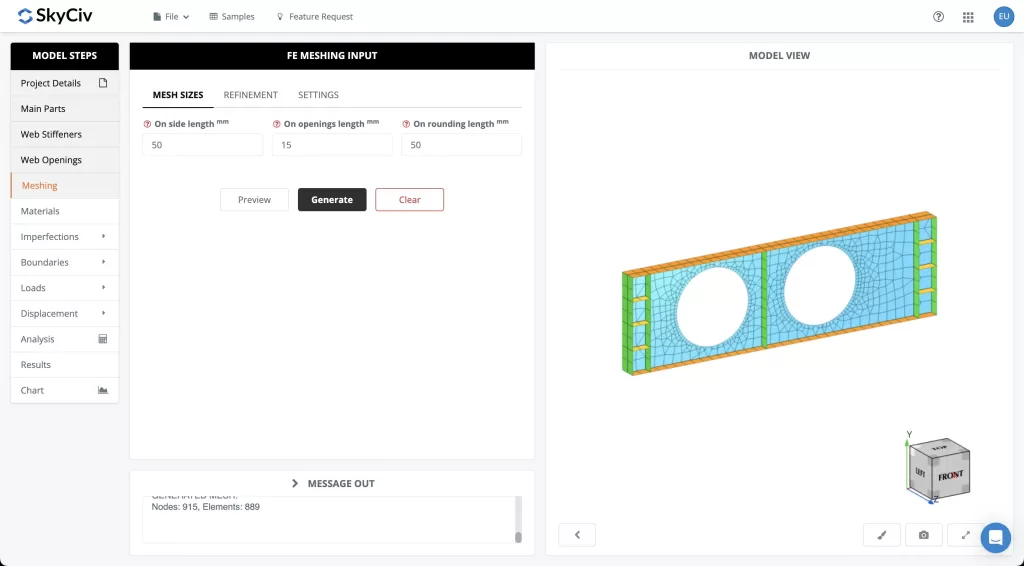The width and height of the screenshot is (1024, 566).
Task: Click the Preview button
Action: tap(254, 200)
